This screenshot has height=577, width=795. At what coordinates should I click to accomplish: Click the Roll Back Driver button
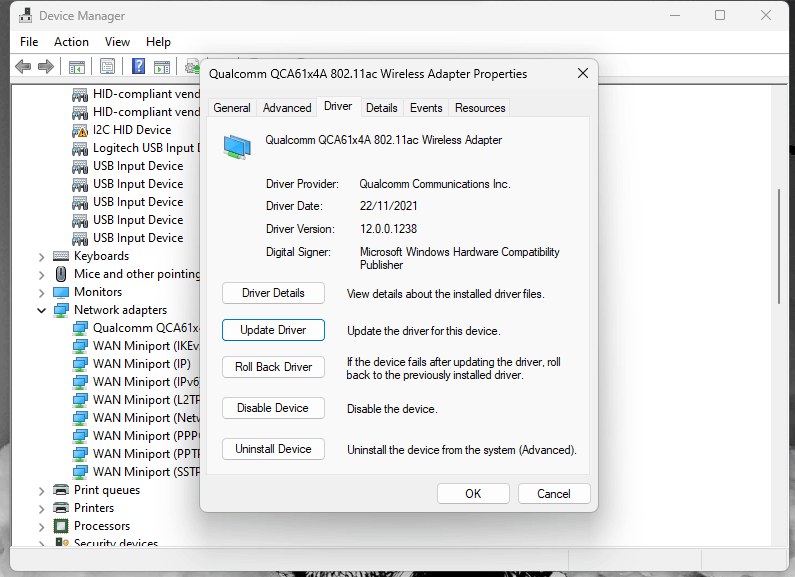click(x=273, y=367)
